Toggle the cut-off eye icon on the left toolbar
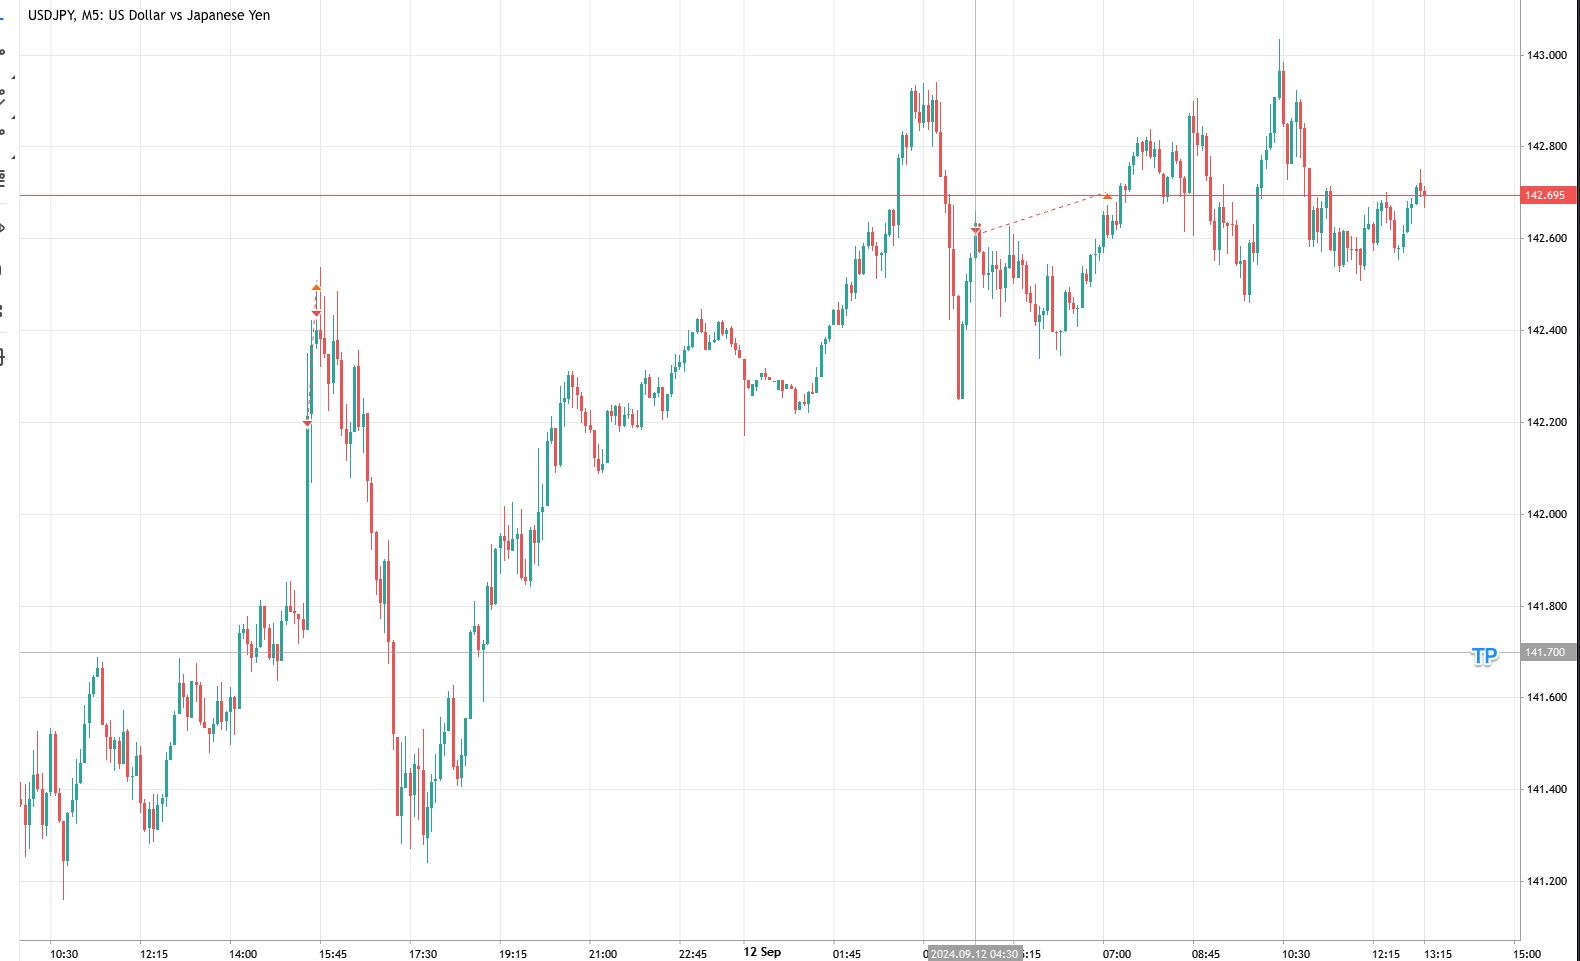Image resolution: width=1580 pixels, height=961 pixels. [3, 229]
